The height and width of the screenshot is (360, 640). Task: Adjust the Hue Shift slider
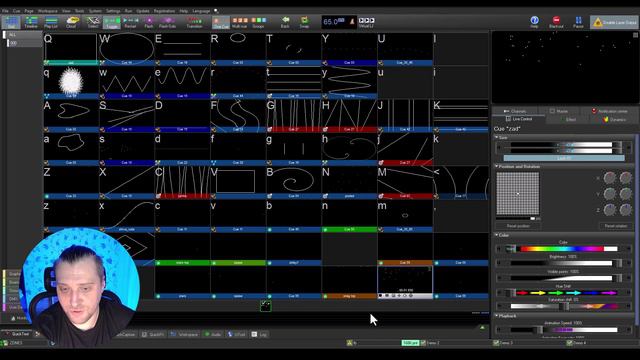pos(563,293)
